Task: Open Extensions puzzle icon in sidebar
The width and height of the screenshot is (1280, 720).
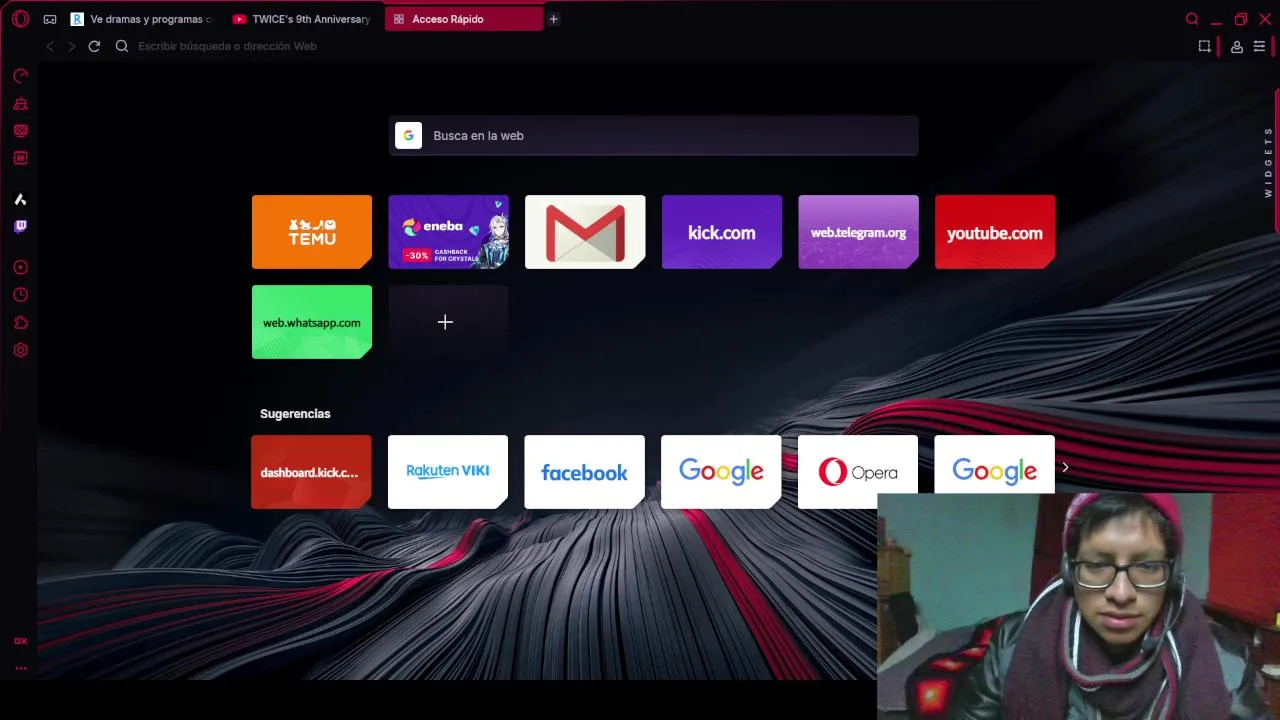Action: pos(20,323)
